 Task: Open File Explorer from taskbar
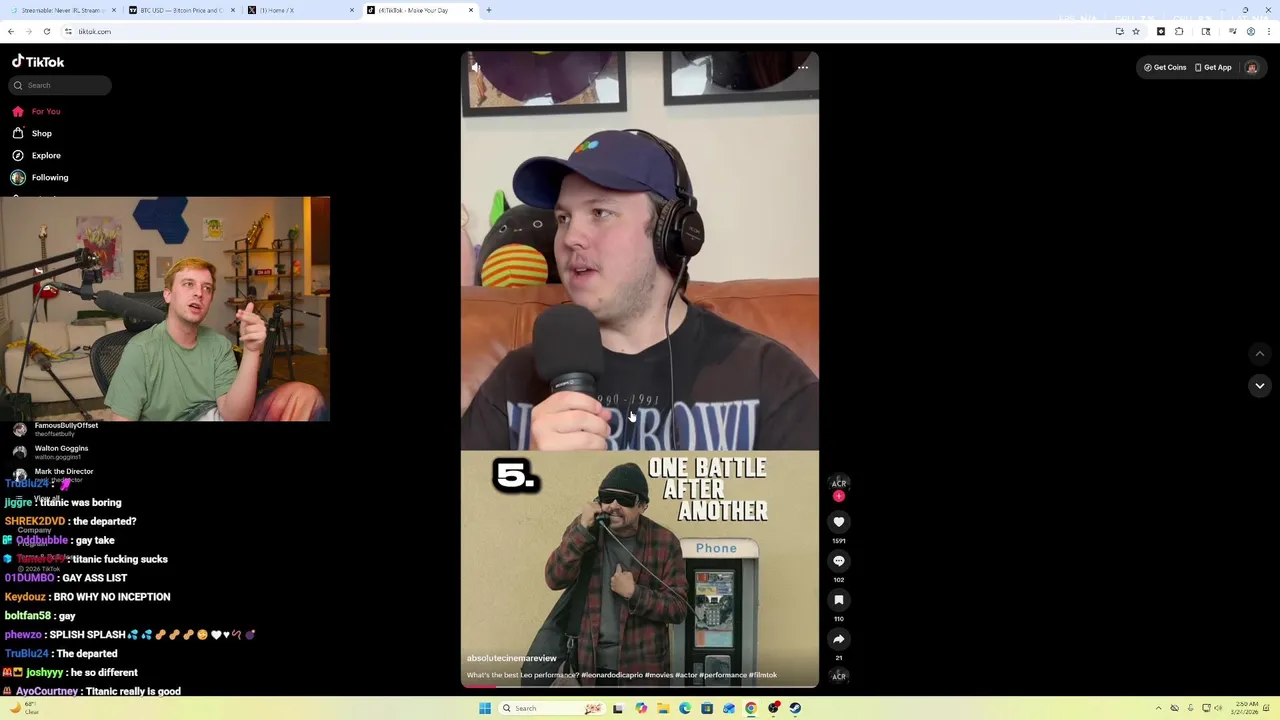663,708
